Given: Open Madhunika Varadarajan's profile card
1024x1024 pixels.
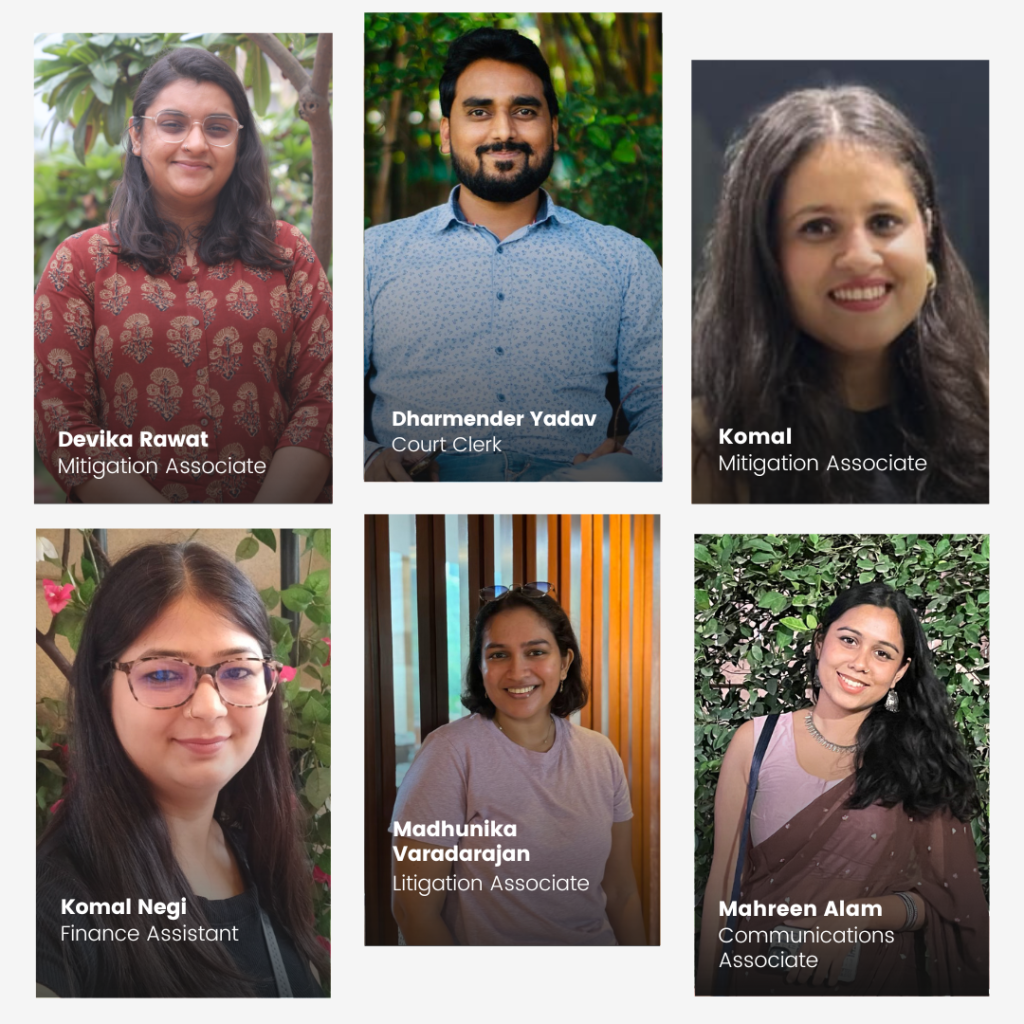Looking at the screenshot, I should [x=512, y=729].
